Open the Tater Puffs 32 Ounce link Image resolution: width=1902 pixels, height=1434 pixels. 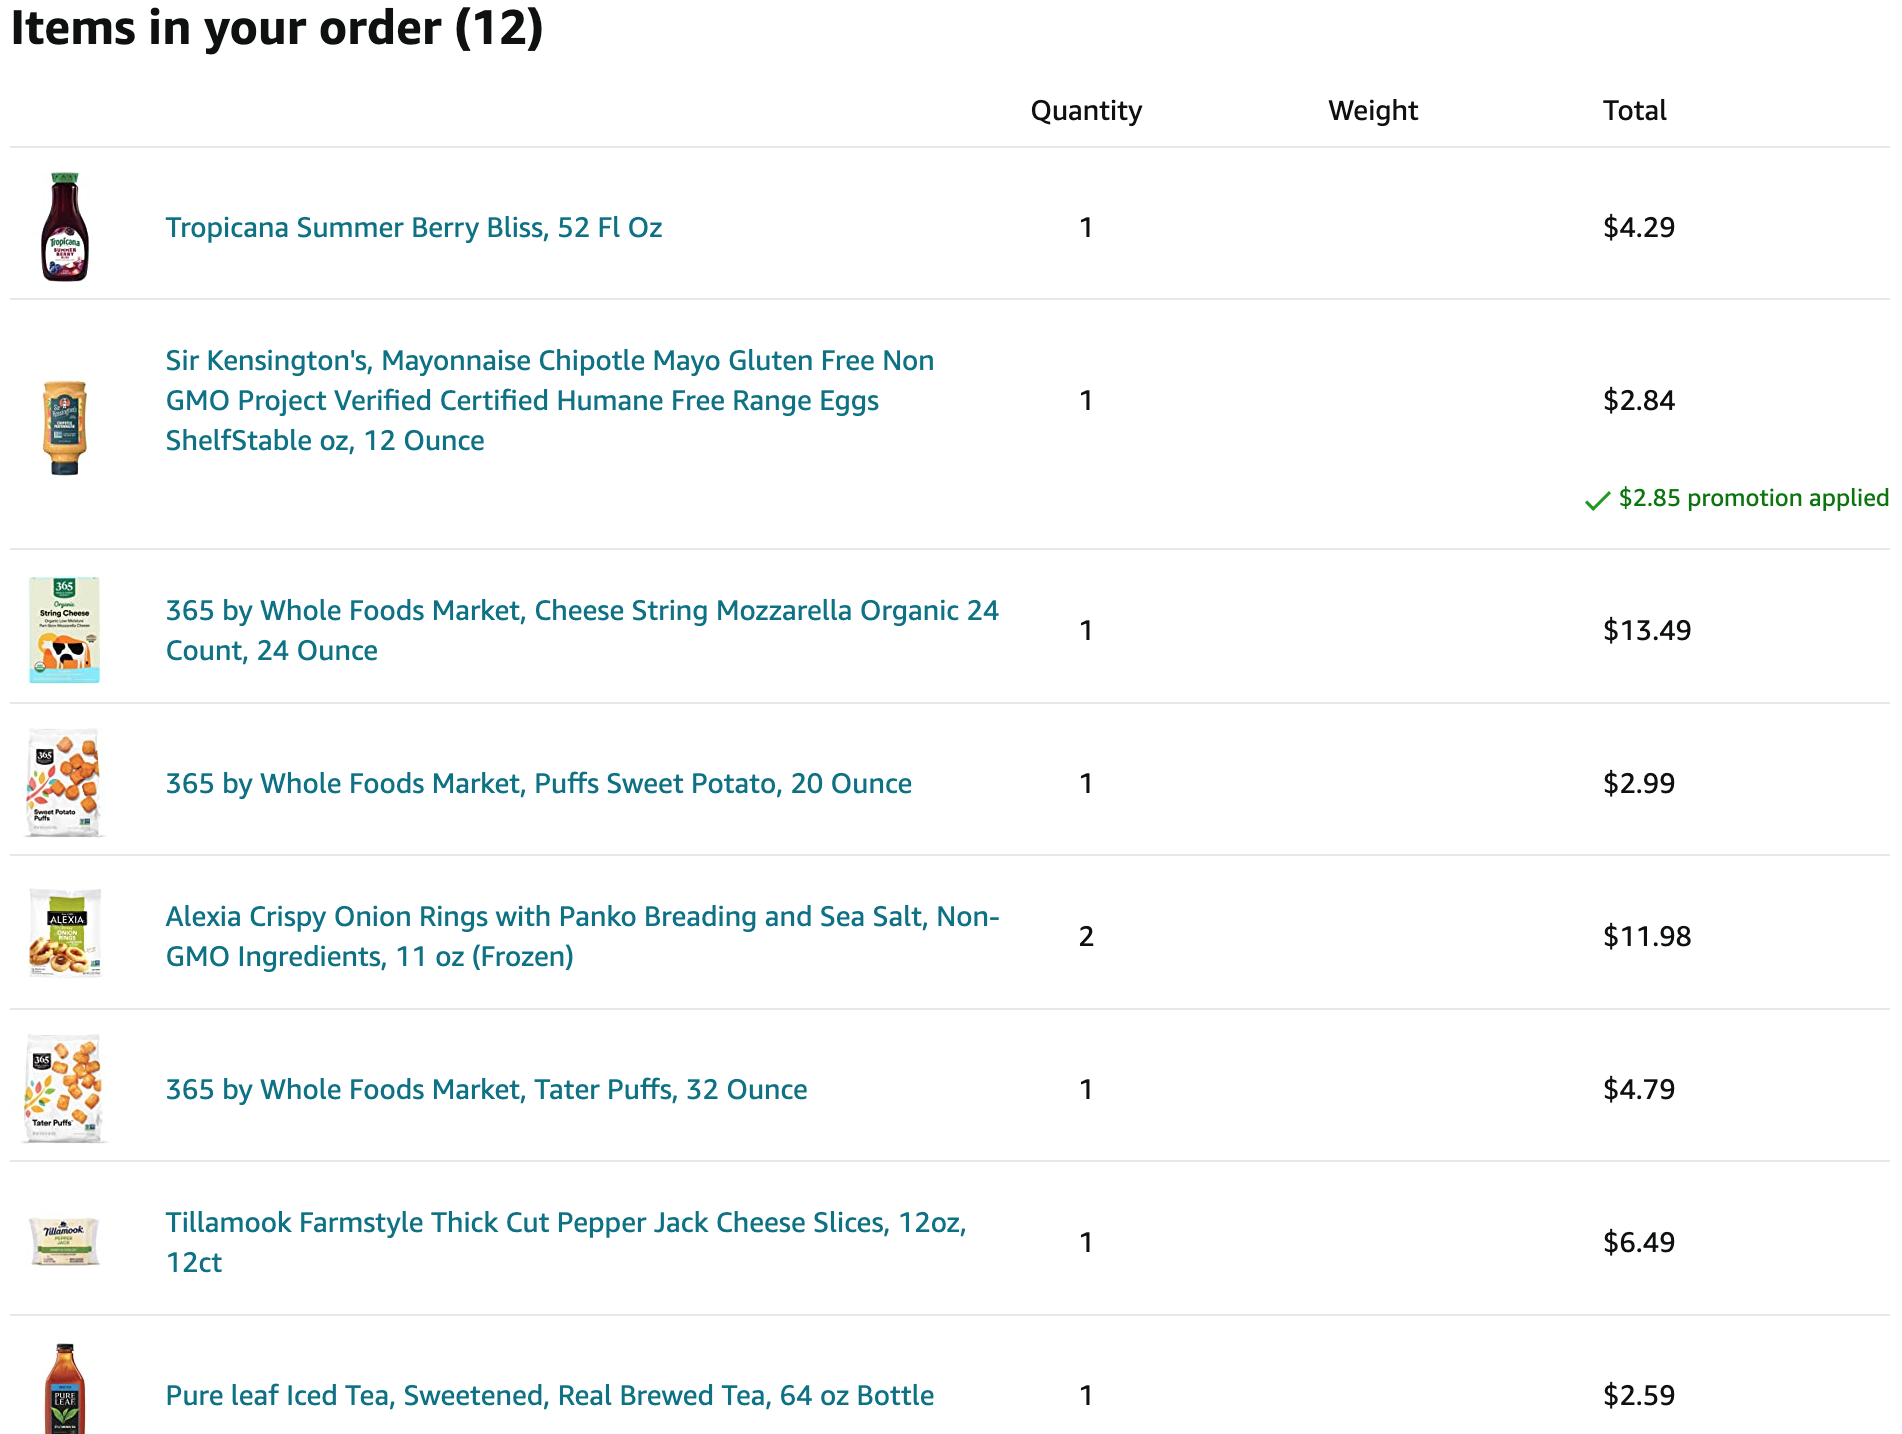(x=487, y=1089)
